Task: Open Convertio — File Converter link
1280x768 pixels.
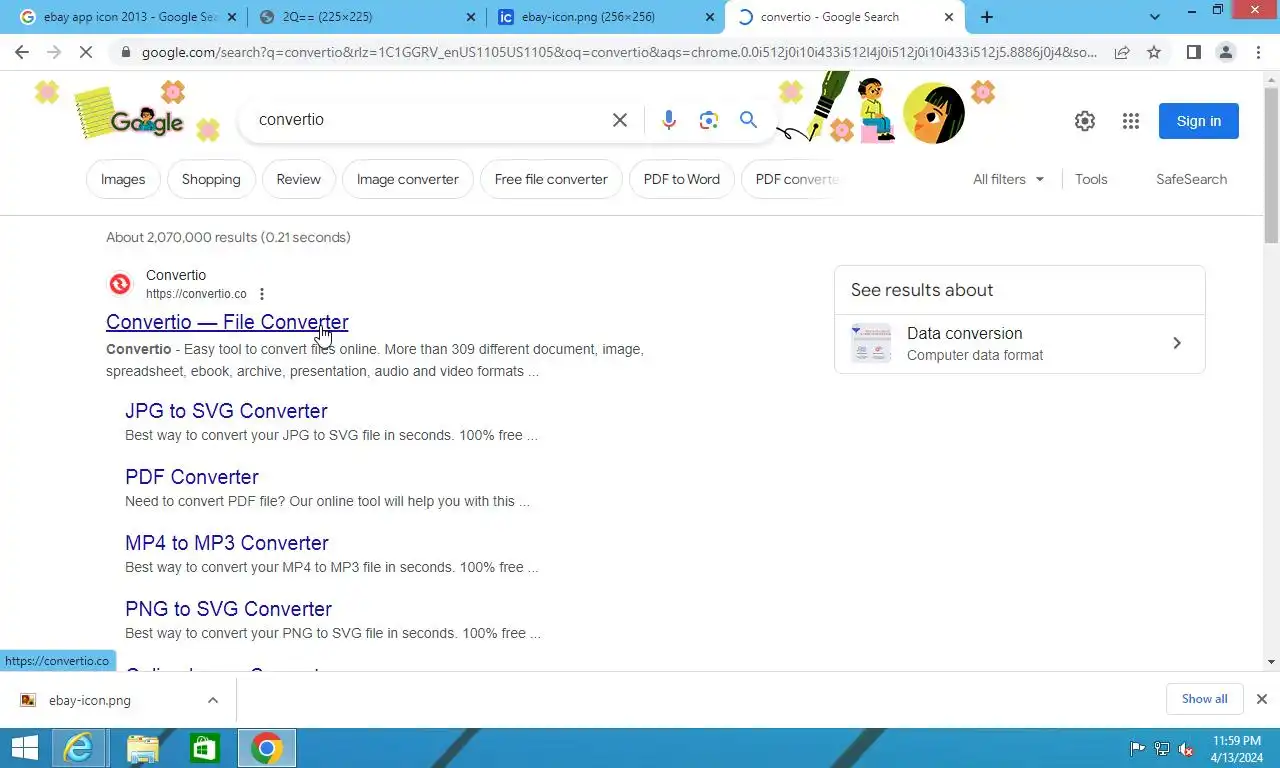Action: pyautogui.click(x=227, y=322)
